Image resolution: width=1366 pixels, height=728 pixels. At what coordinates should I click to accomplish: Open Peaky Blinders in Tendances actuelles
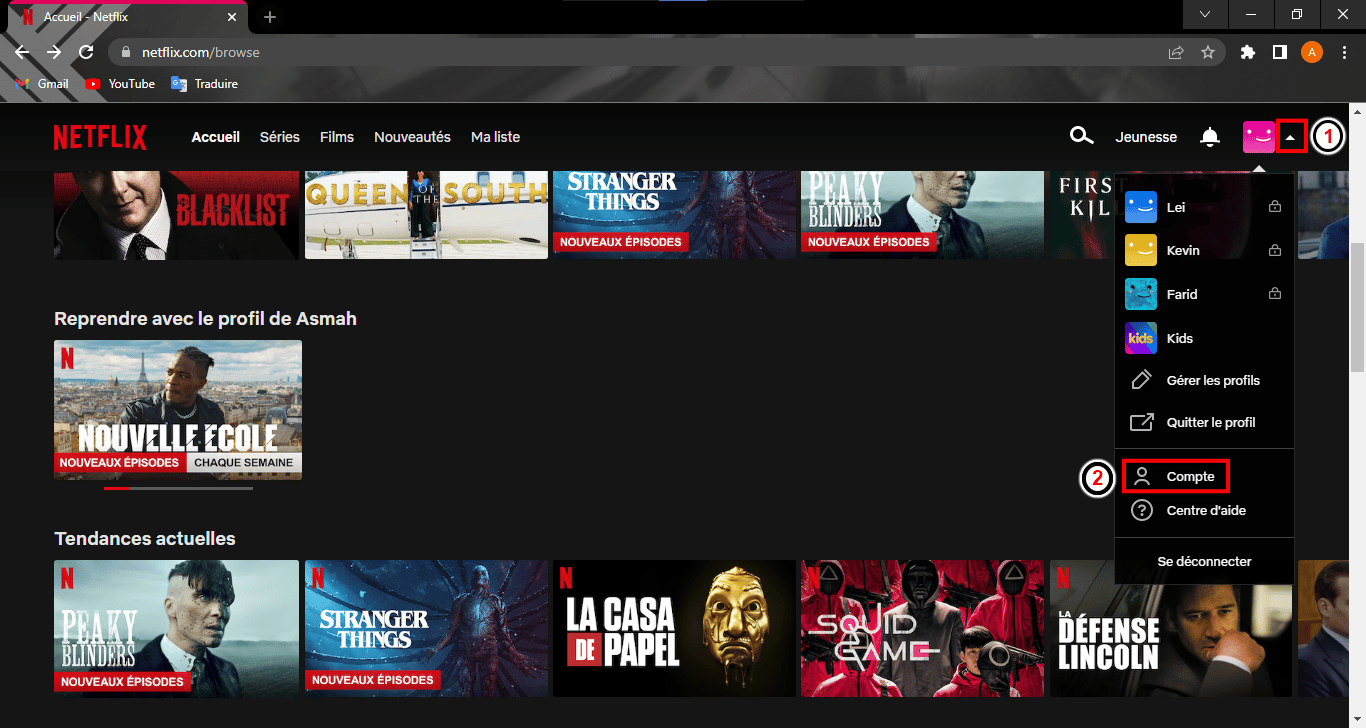(176, 628)
